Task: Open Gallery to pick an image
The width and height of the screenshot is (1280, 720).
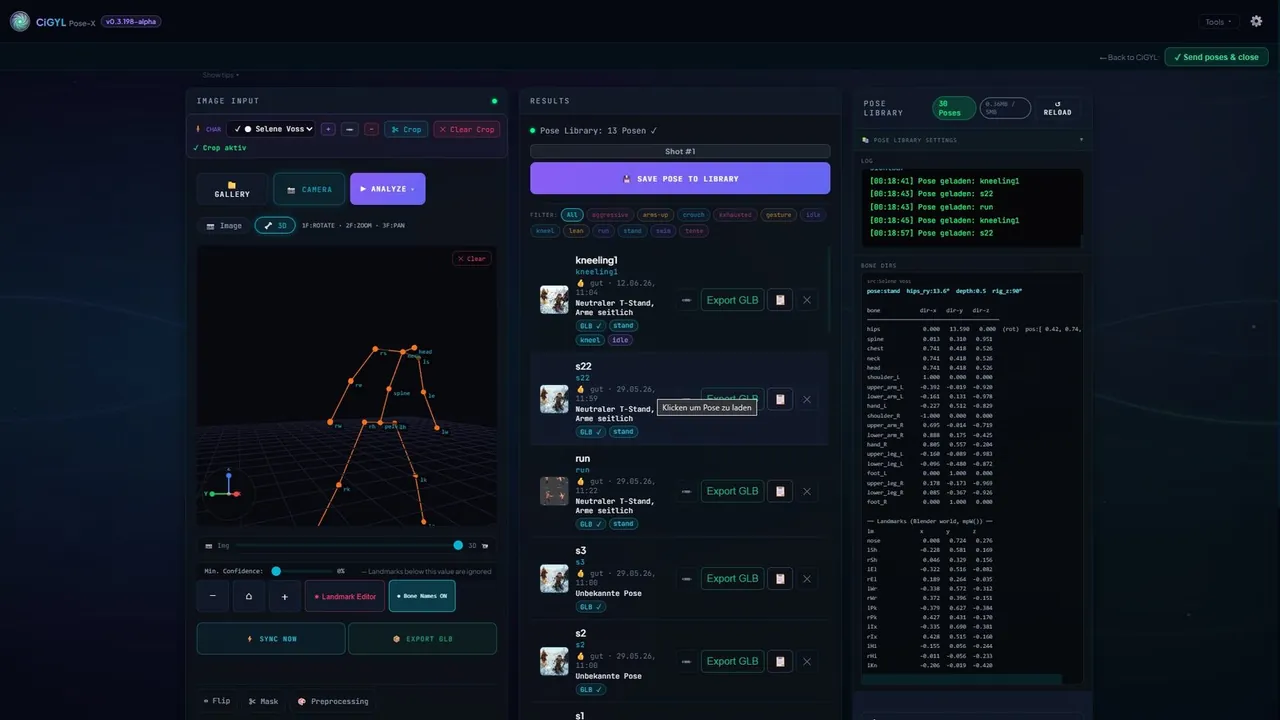Action: pos(232,189)
